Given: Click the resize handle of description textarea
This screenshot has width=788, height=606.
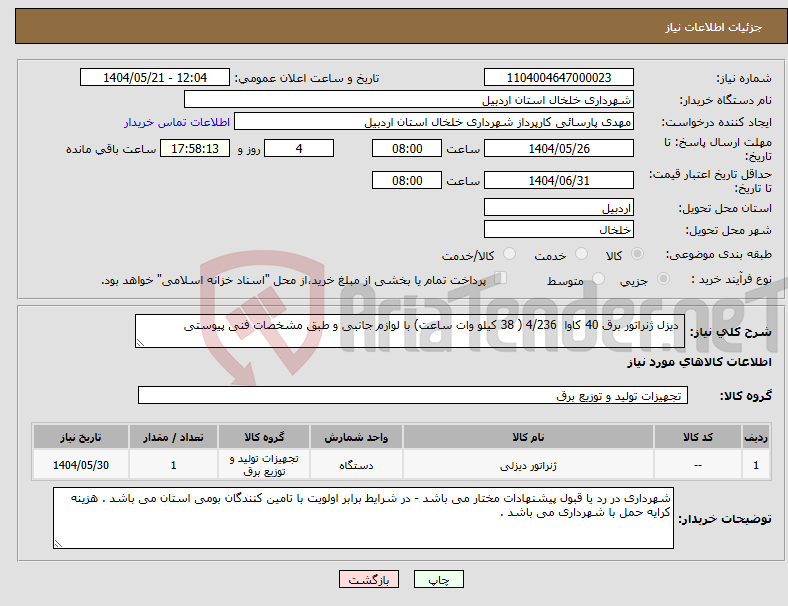Looking at the screenshot, I should coord(140,343).
